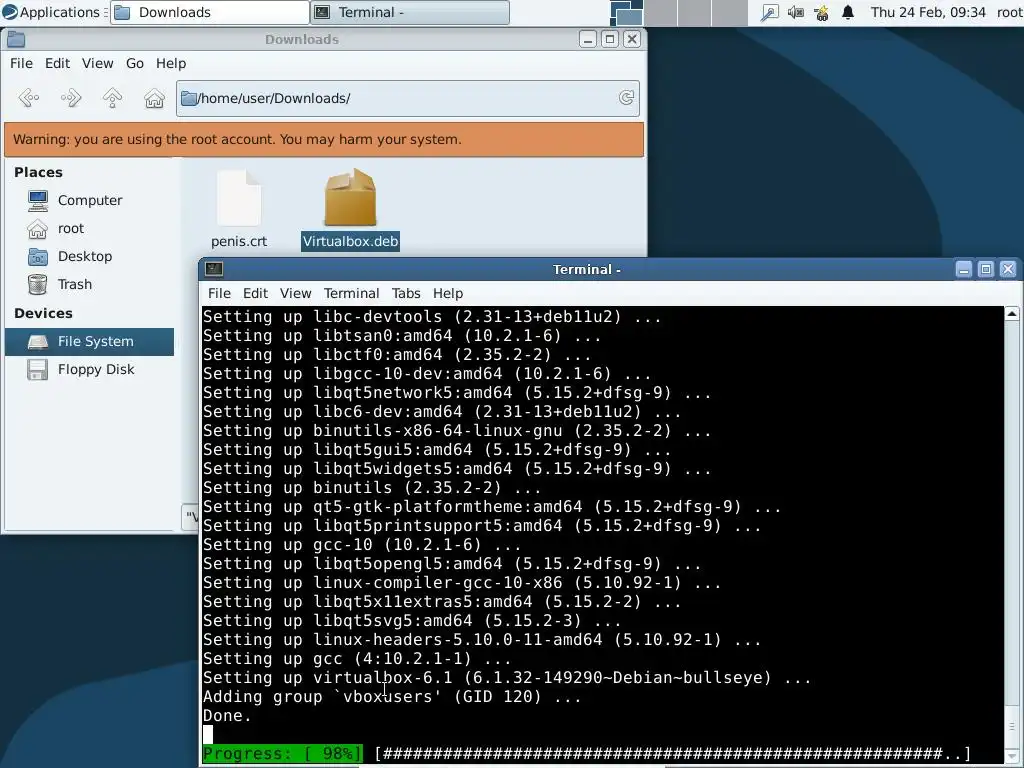Viewport: 1024px width, 768px height.
Task: Click the terminal scrollbar up arrow
Action: pos(1012,313)
